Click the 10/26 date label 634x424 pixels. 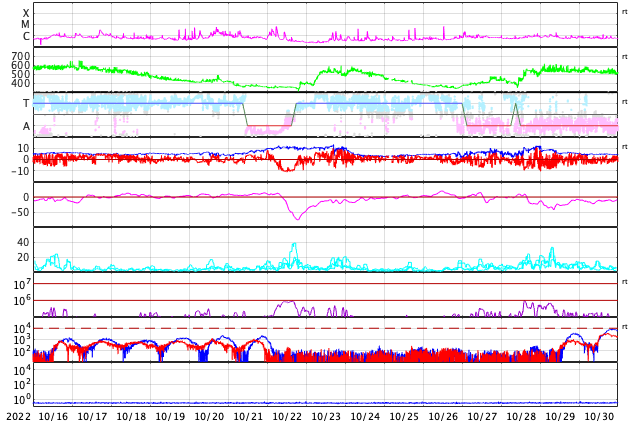coord(443,416)
